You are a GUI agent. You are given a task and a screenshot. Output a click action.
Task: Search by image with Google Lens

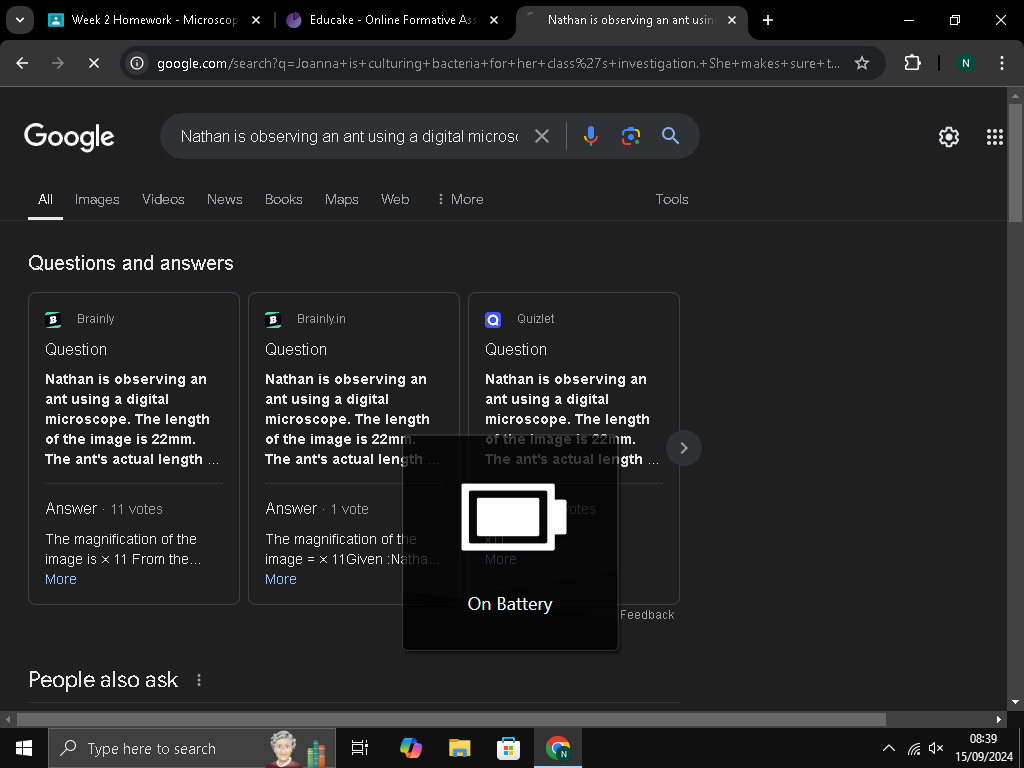[630, 136]
